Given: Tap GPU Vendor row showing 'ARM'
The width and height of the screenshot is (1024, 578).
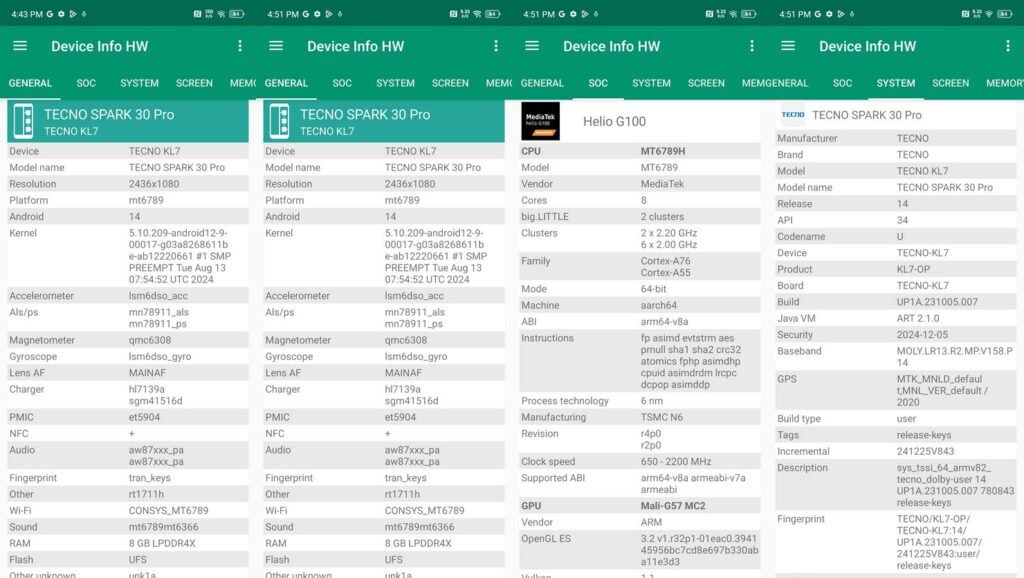Looking at the screenshot, I should coord(640,522).
